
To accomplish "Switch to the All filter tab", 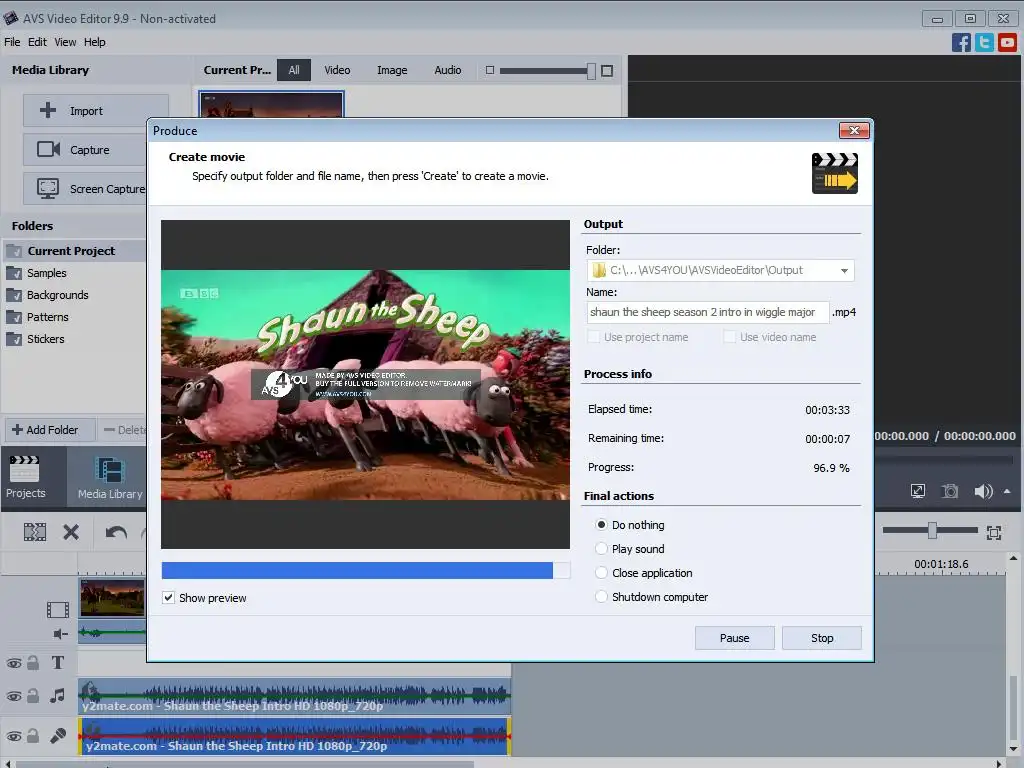I will tap(294, 70).
